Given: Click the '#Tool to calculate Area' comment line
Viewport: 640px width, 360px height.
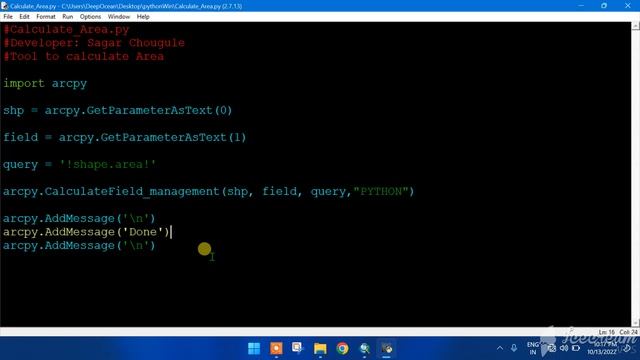Looking at the screenshot, I should coord(84,56).
